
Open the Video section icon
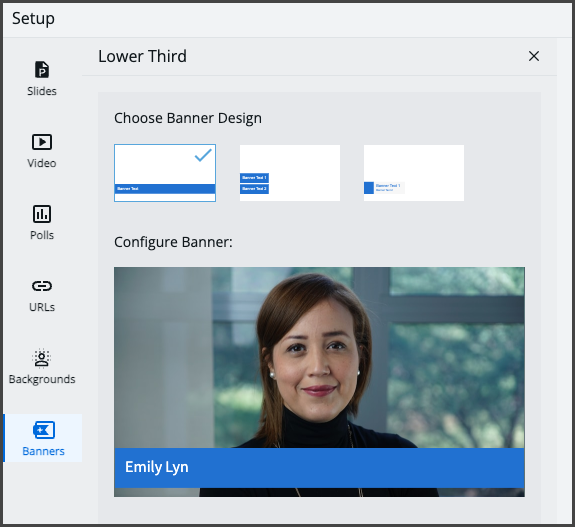tap(42, 142)
